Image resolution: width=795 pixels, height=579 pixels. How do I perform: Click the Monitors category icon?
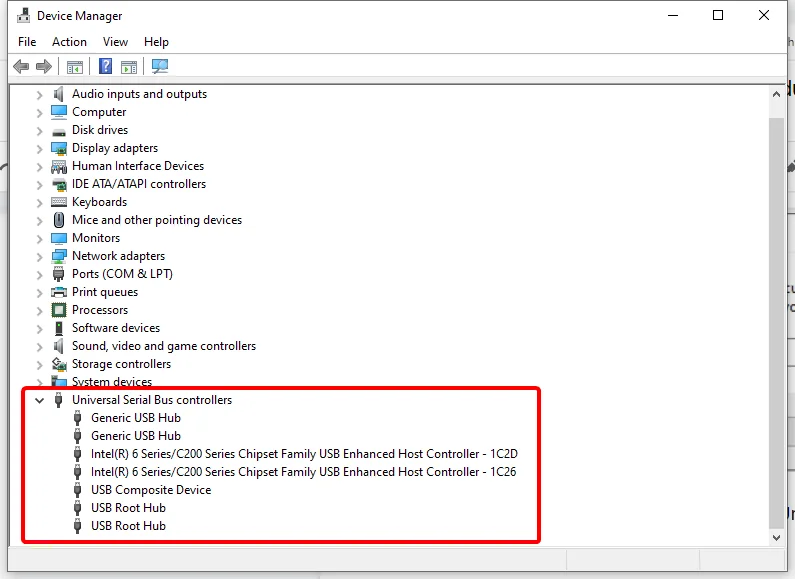click(x=59, y=238)
